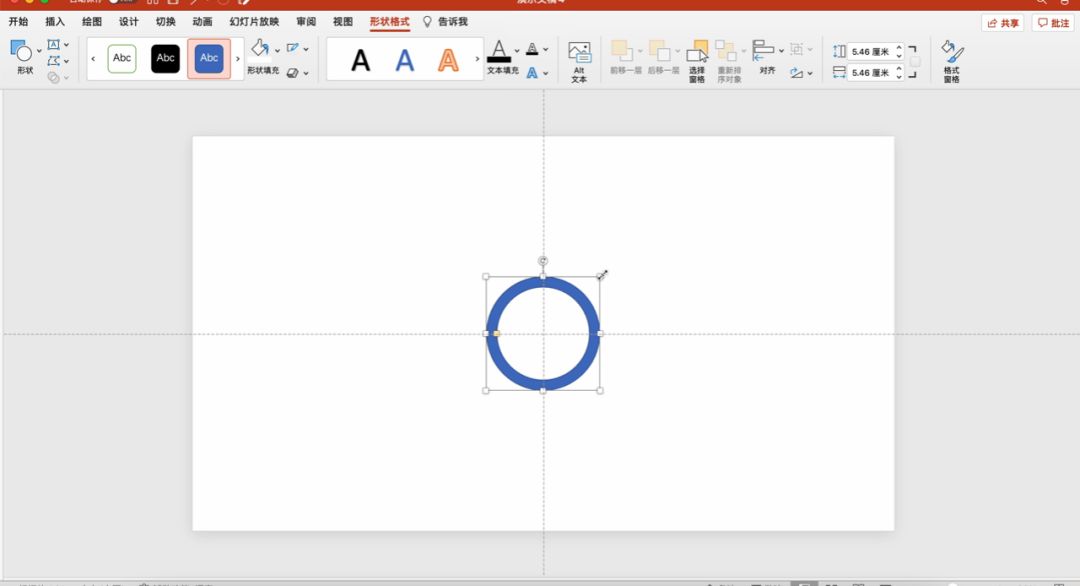
Task: Apply the orange outline A WordArt style
Action: point(448,61)
